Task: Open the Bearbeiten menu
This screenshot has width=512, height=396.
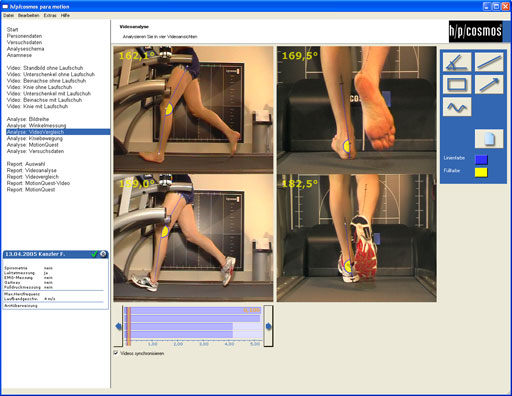Action: point(29,16)
